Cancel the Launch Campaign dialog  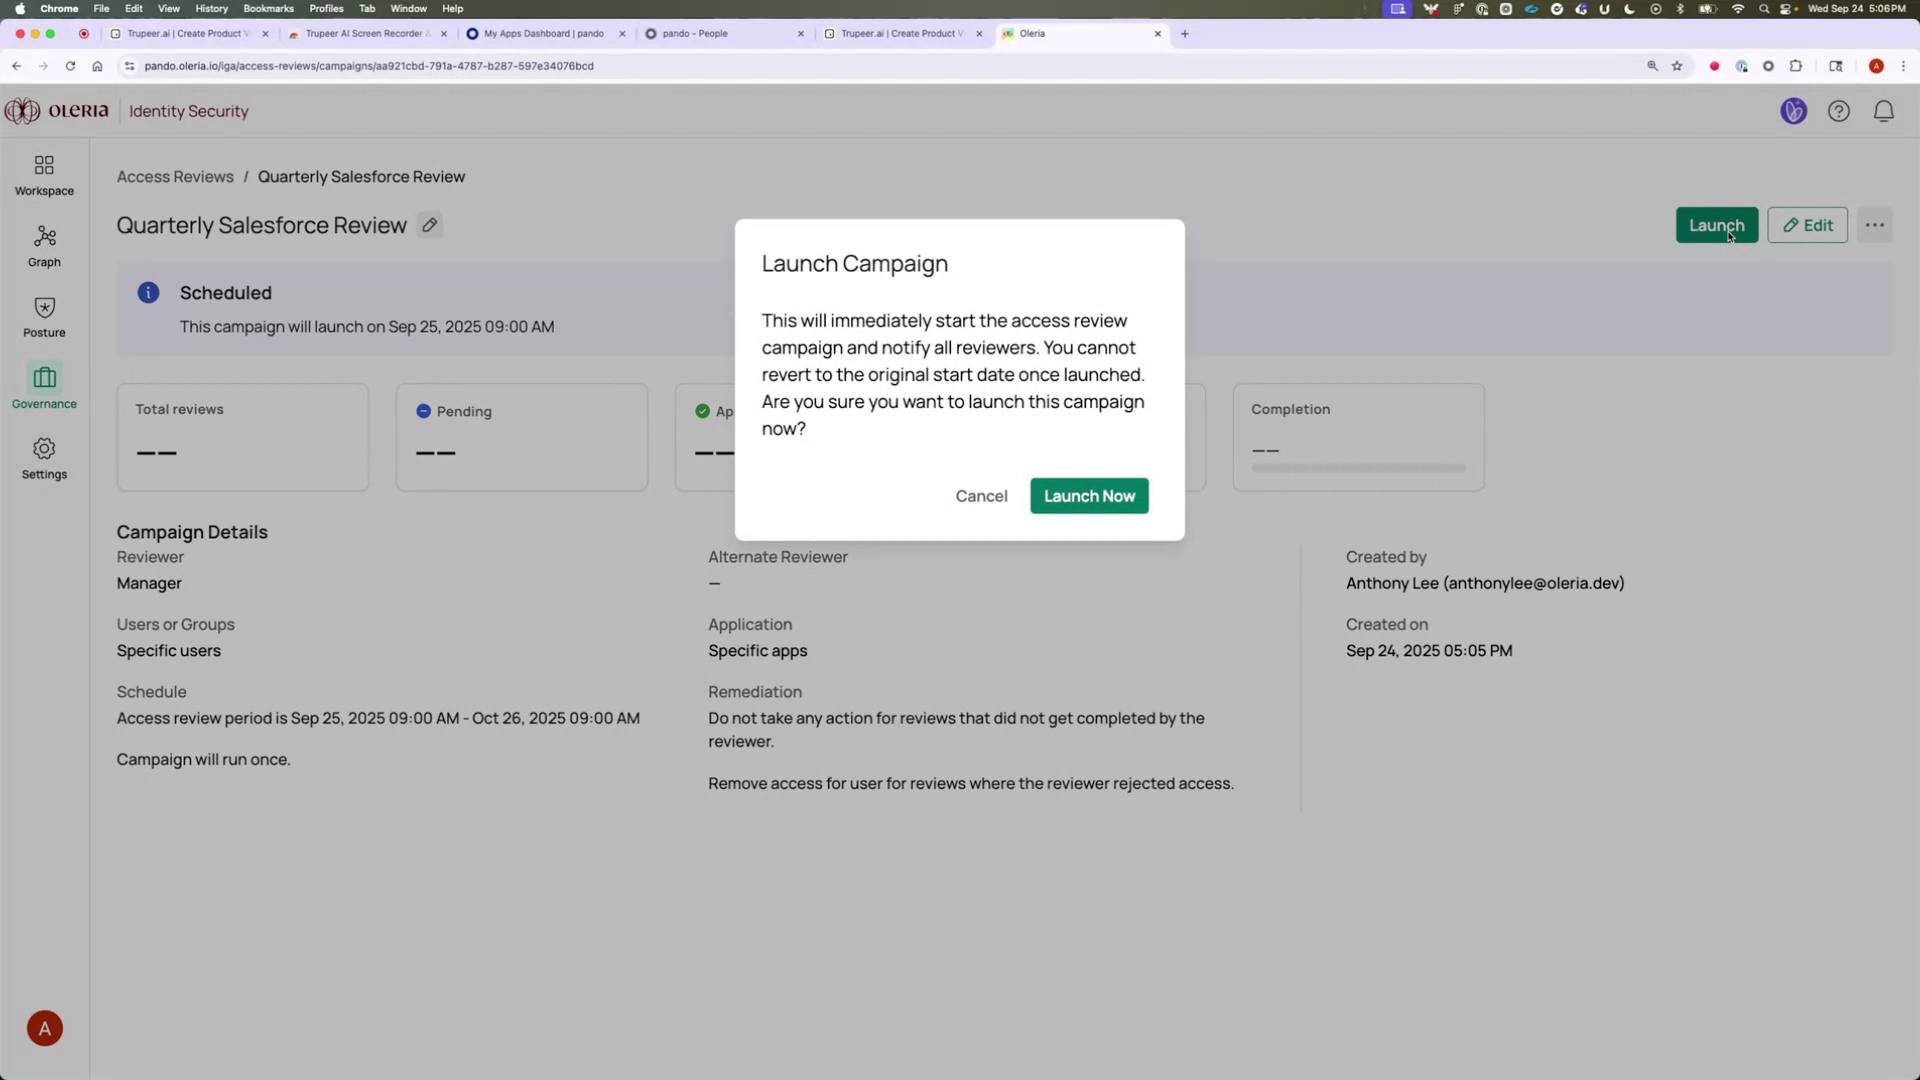coord(981,495)
